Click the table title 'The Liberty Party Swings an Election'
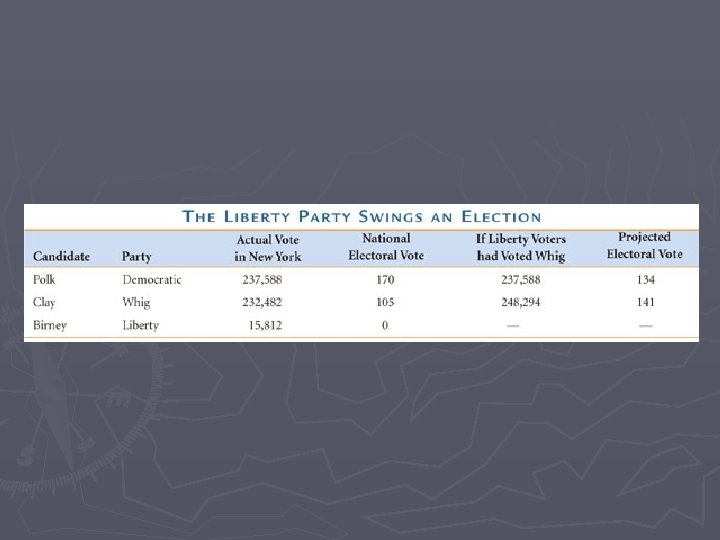 click(x=361, y=216)
